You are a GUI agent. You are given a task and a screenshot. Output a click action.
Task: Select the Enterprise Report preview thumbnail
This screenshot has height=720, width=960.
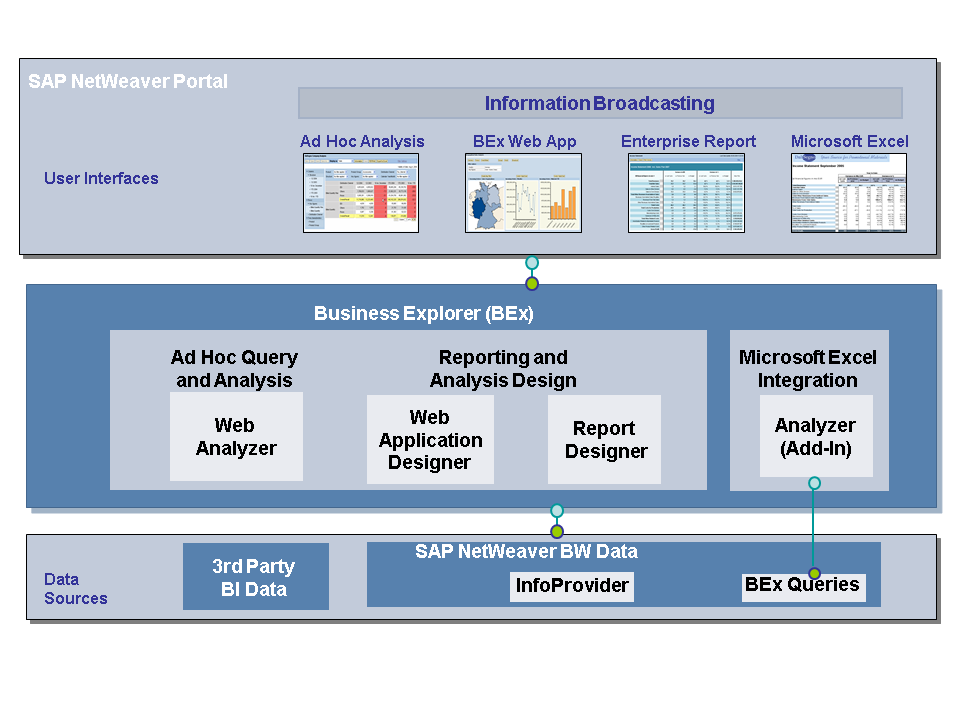click(686, 193)
